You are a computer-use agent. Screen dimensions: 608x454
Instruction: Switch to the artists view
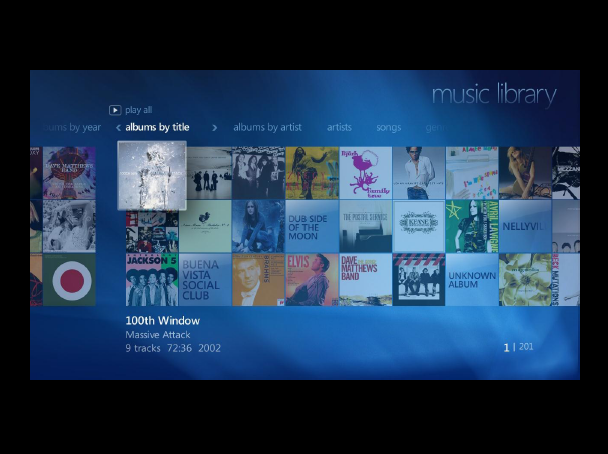(339, 127)
